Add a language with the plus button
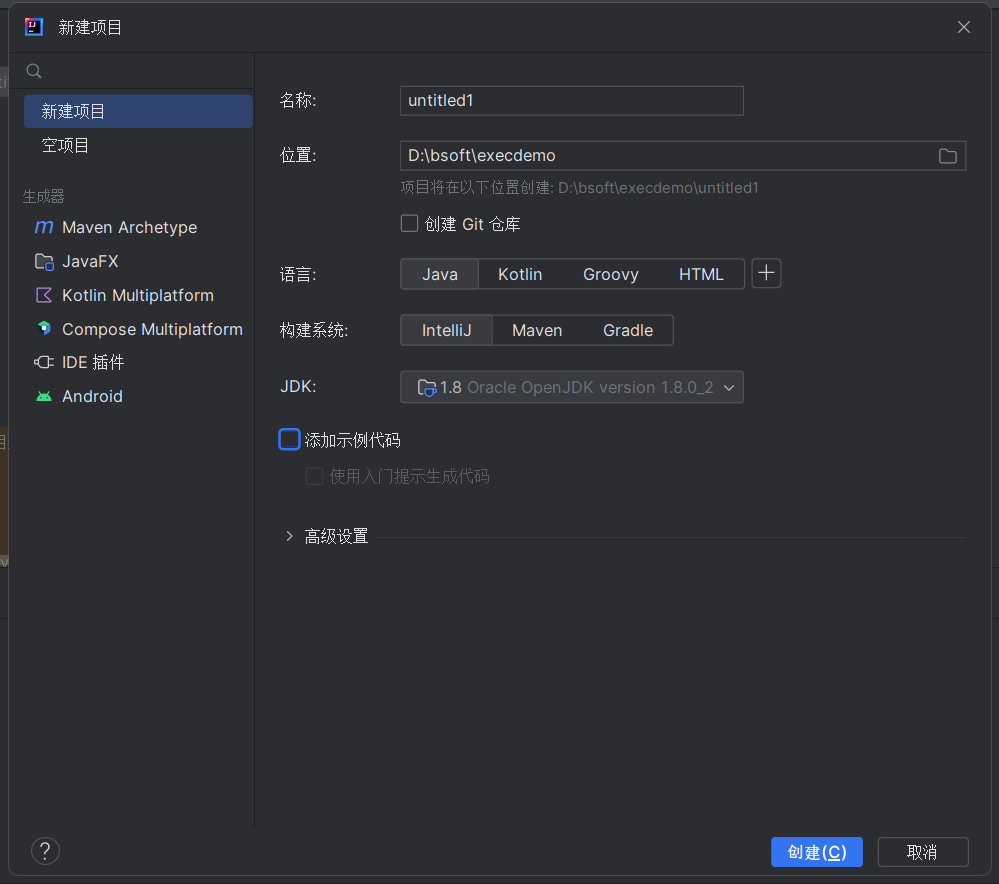The height and width of the screenshot is (884, 999). click(766, 273)
